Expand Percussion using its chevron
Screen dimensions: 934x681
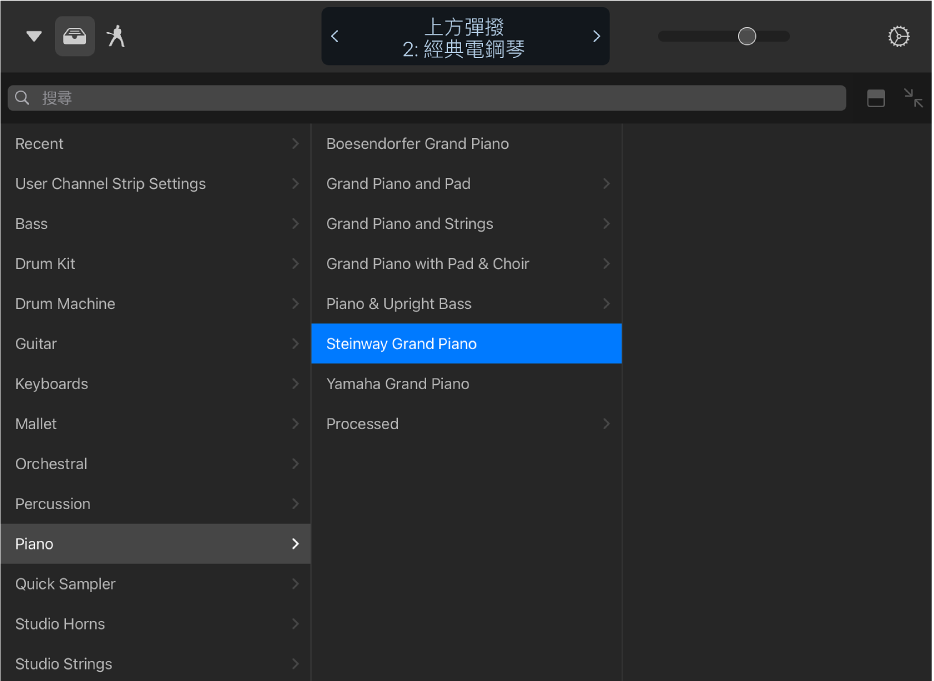pyautogui.click(x=295, y=503)
